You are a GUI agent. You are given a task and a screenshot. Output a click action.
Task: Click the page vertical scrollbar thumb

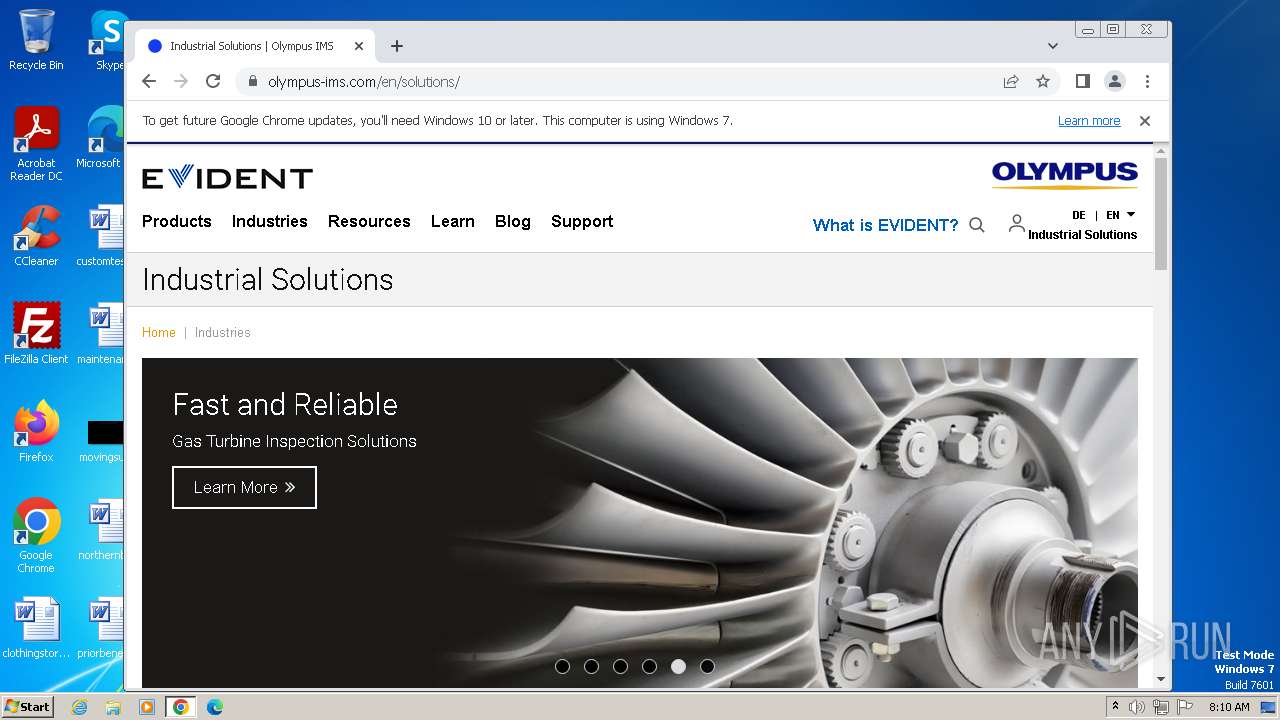1160,213
